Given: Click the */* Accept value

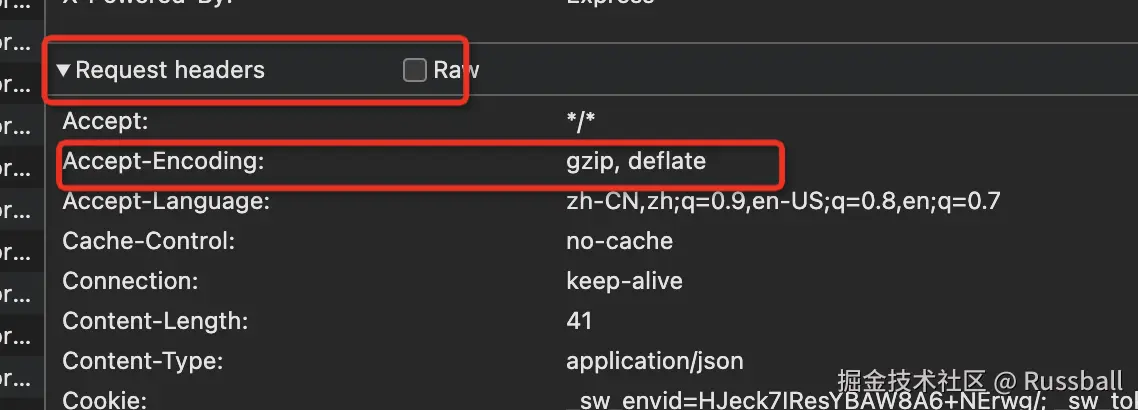Looking at the screenshot, I should 580,123.
